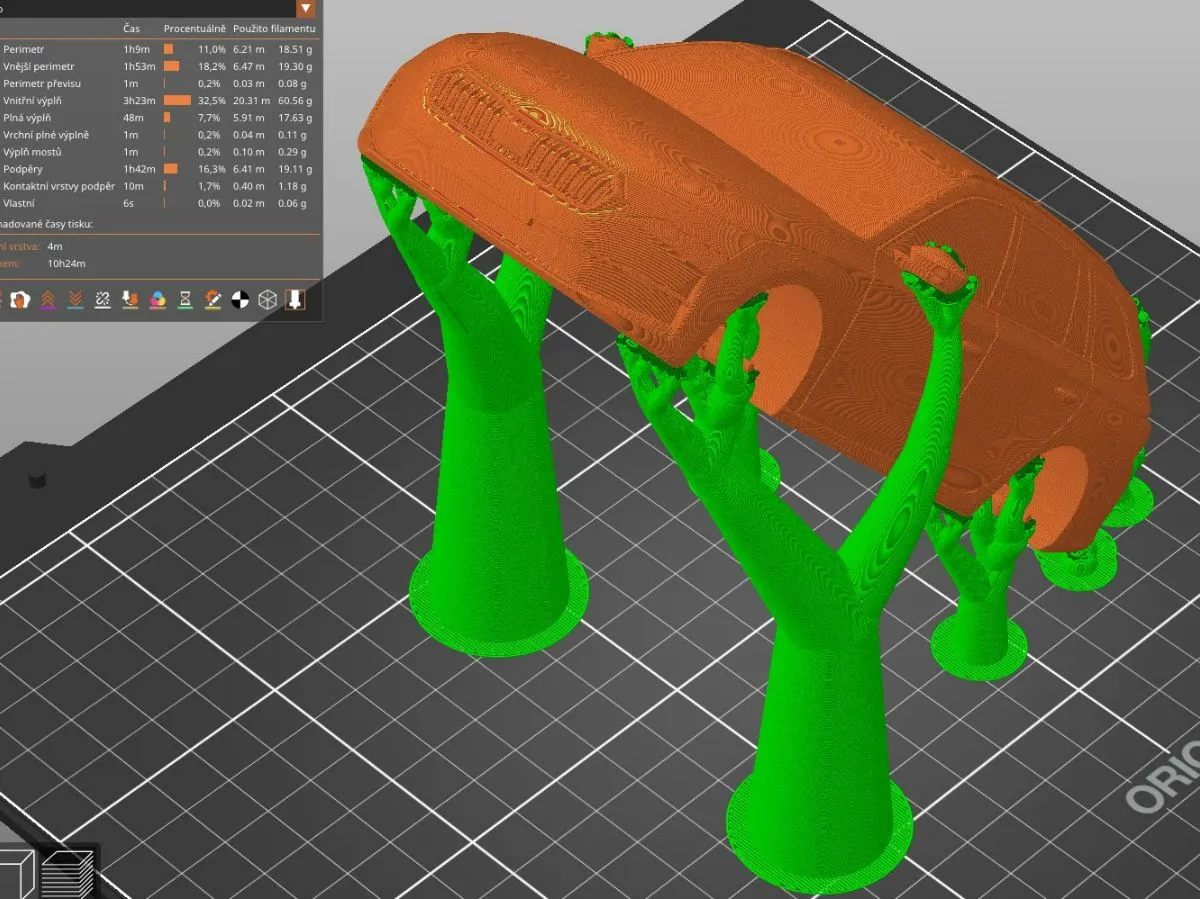Open the legend view type dropdown arrow
The width and height of the screenshot is (1200, 899).
305,9
